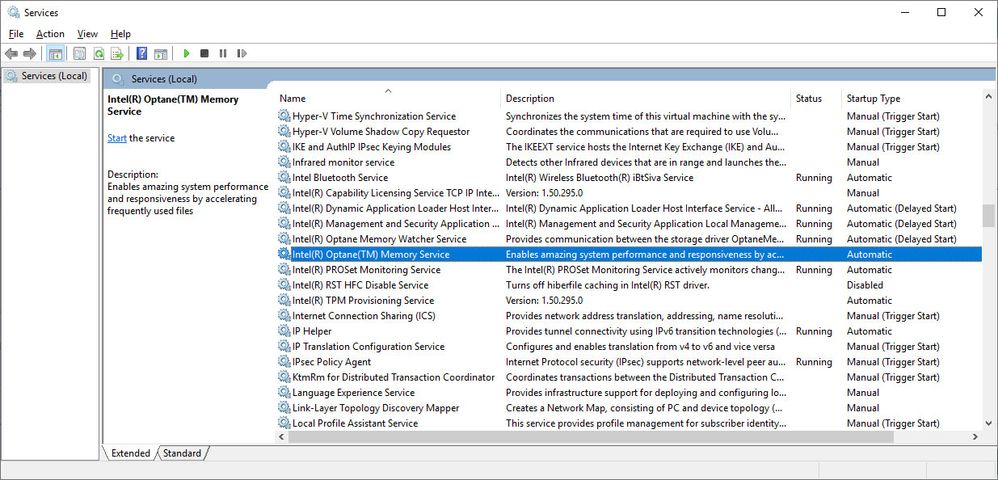Select Intel(R) RST HFC Disable Service name
Image resolution: width=998 pixels, height=480 pixels.
[360, 285]
